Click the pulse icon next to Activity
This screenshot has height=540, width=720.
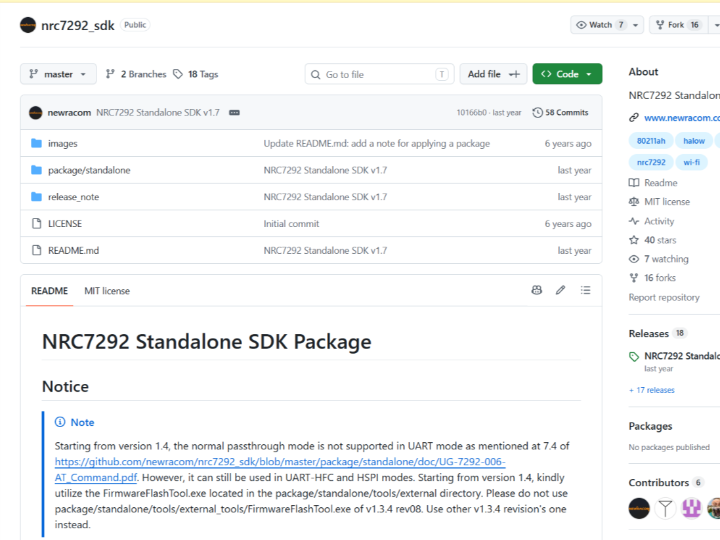pos(634,221)
